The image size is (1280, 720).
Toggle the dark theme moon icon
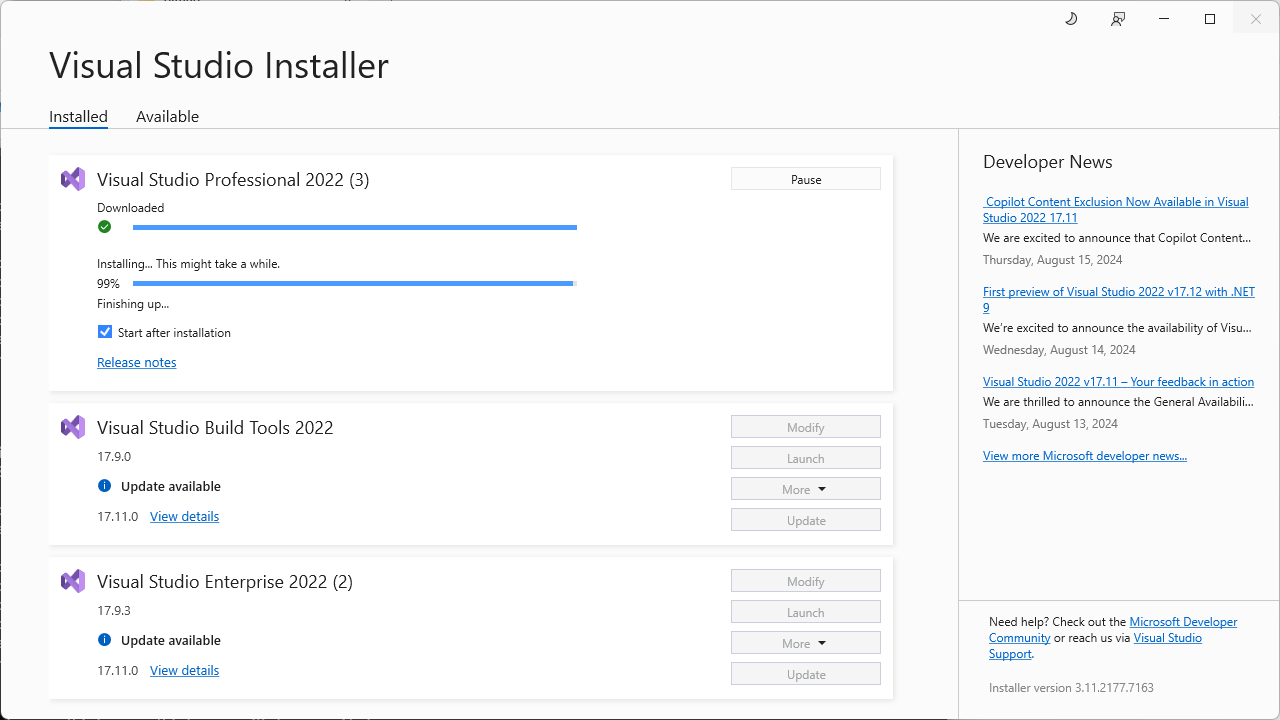(1071, 19)
